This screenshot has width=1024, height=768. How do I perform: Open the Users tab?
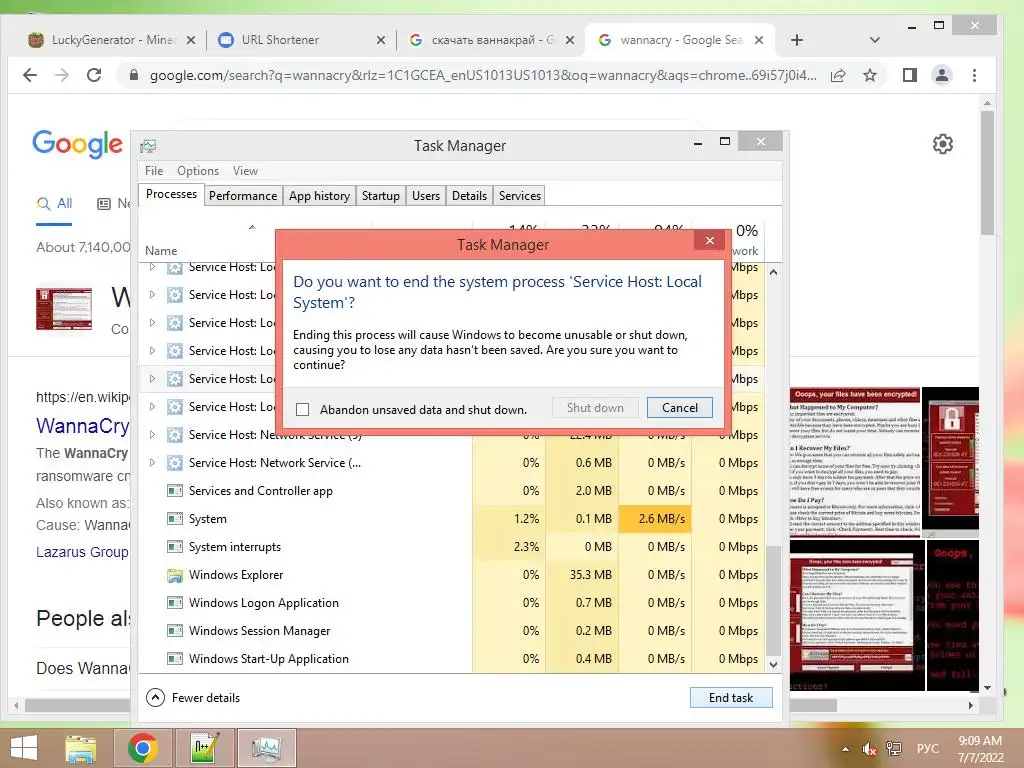click(x=426, y=196)
